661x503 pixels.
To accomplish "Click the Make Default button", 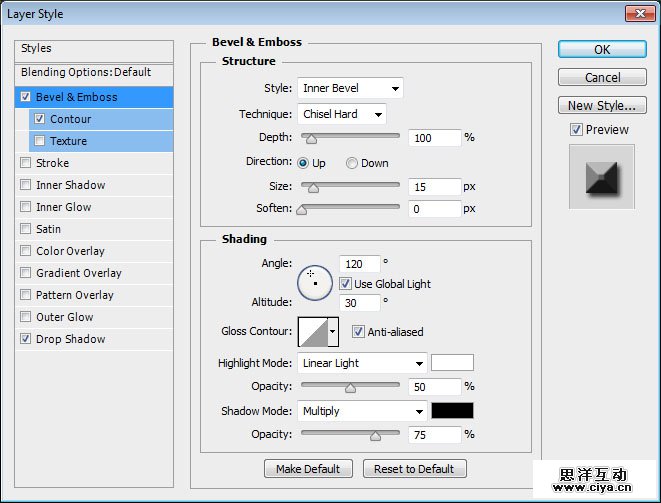I will coord(308,469).
